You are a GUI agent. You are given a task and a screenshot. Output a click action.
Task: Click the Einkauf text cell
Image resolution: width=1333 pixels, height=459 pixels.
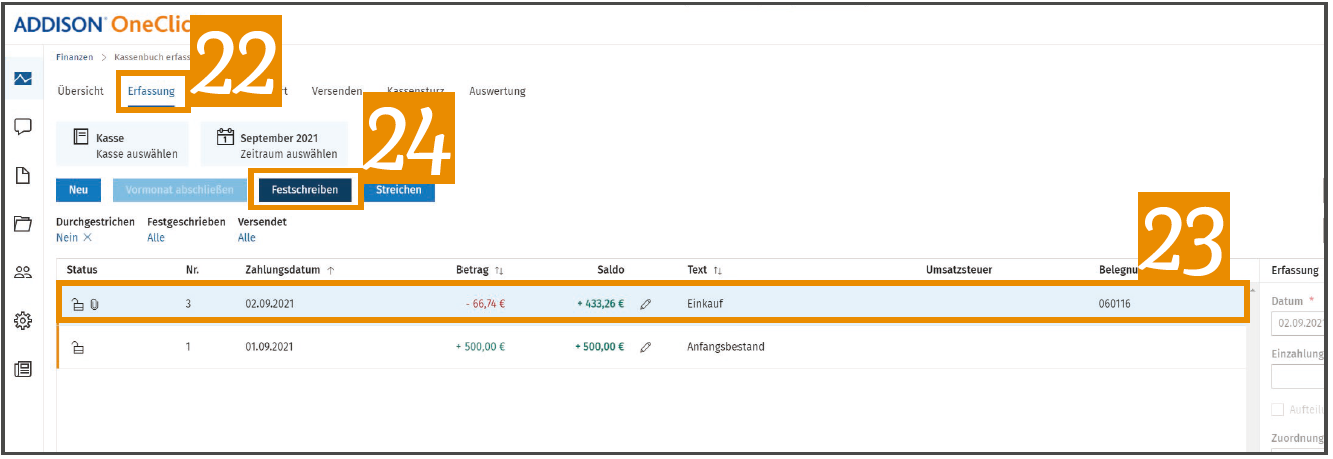(x=704, y=303)
